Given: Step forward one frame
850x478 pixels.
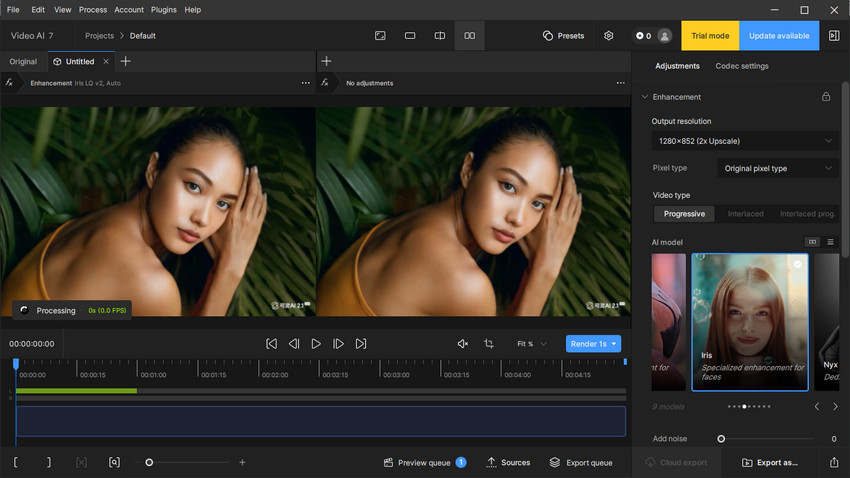Looking at the screenshot, I should [338, 344].
